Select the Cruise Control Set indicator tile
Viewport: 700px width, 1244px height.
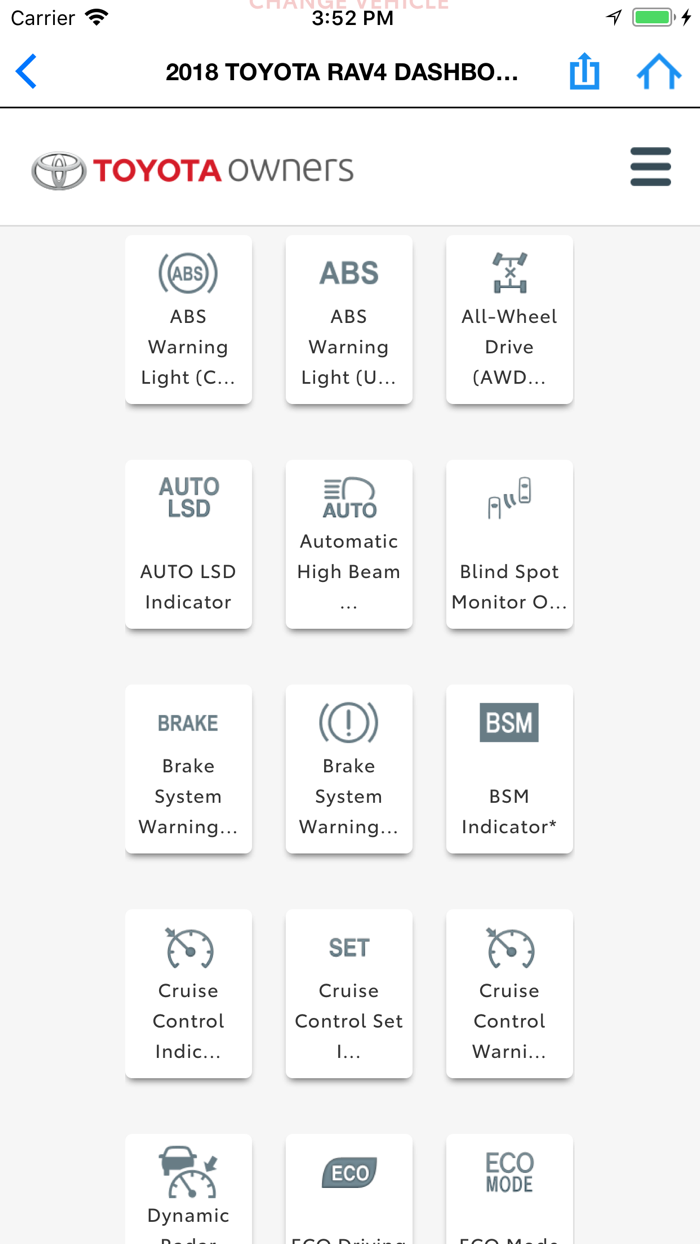click(x=348, y=994)
